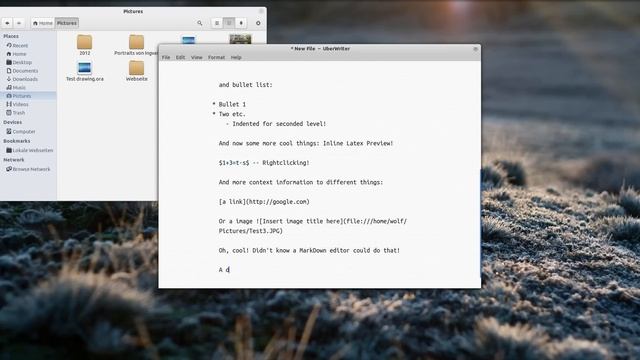Select the Webseite folder
Image resolution: width=640 pixels, height=360 pixels.
click(x=136, y=71)
